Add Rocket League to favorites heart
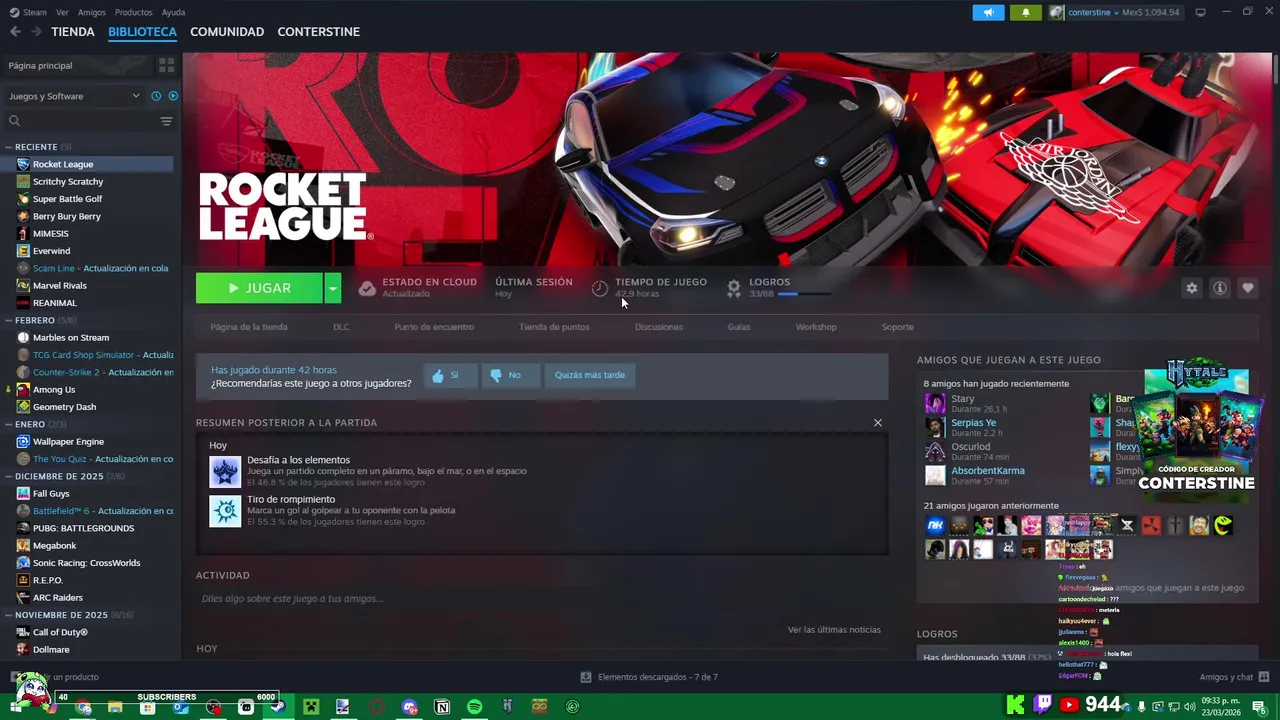 [1247, 288]
